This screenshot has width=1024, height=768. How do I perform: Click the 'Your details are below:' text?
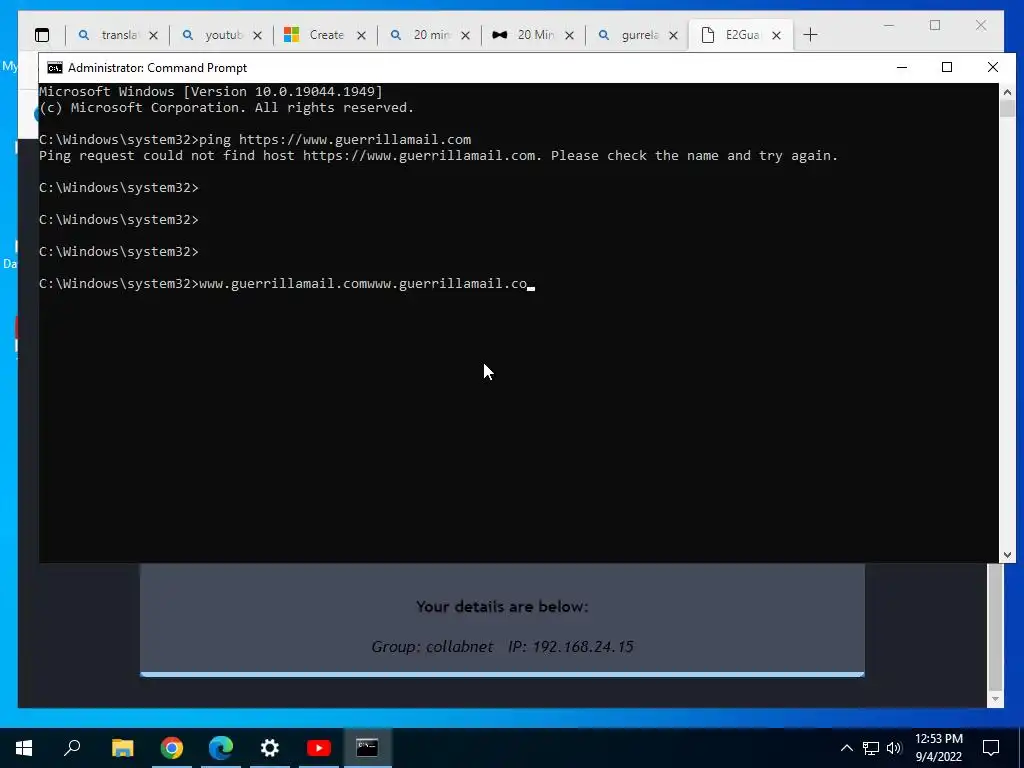click(502, 607)
